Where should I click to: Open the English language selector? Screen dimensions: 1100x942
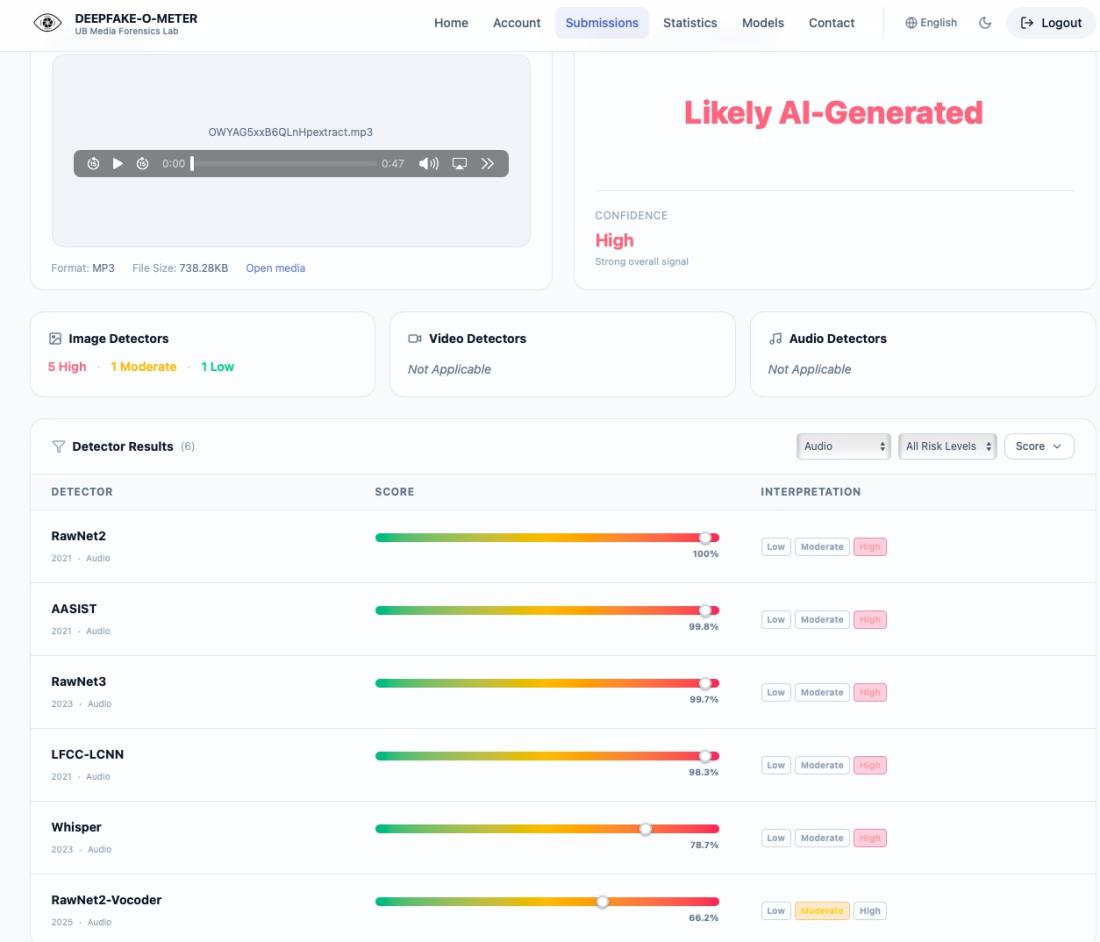point(931,22)
